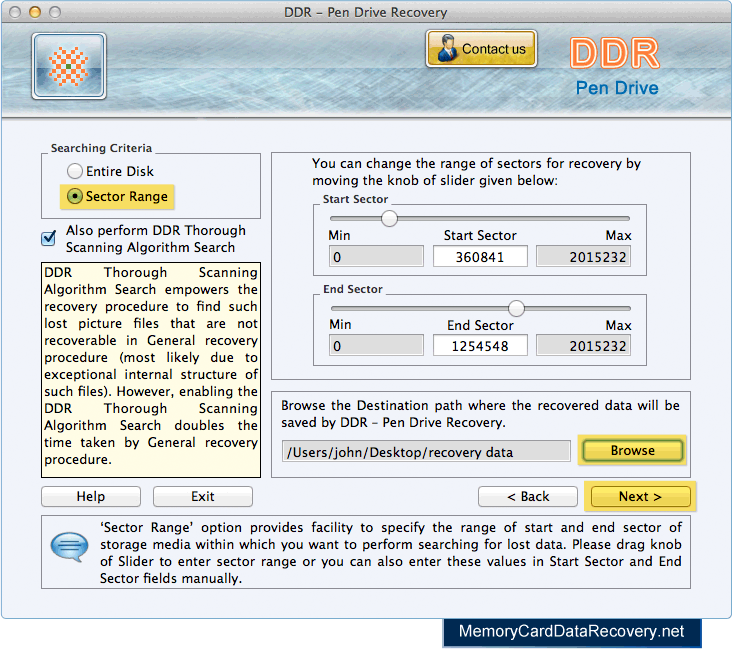The height and width of the screenshot is (649, 732).
Task: Click the Next > button
Action: coord(640,496)
